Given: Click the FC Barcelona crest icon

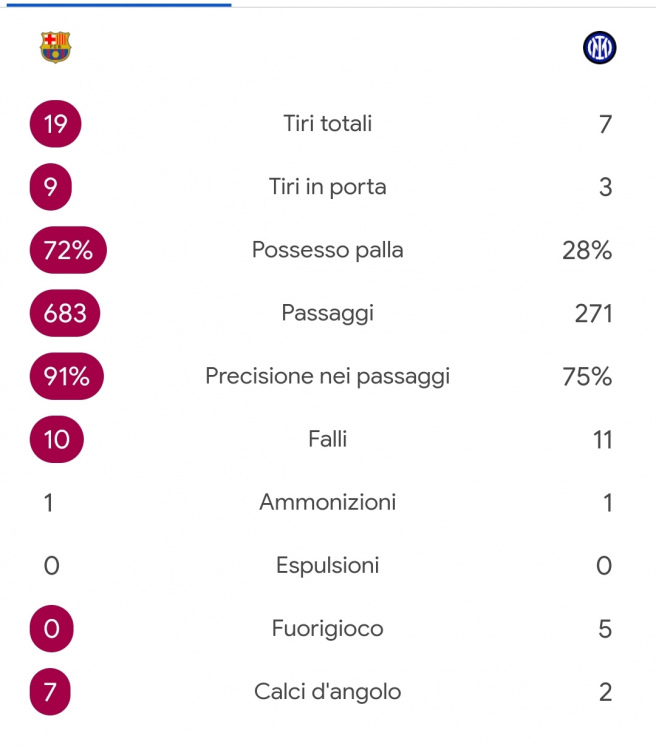Looking at the screenshot, I should click(56, 47).
